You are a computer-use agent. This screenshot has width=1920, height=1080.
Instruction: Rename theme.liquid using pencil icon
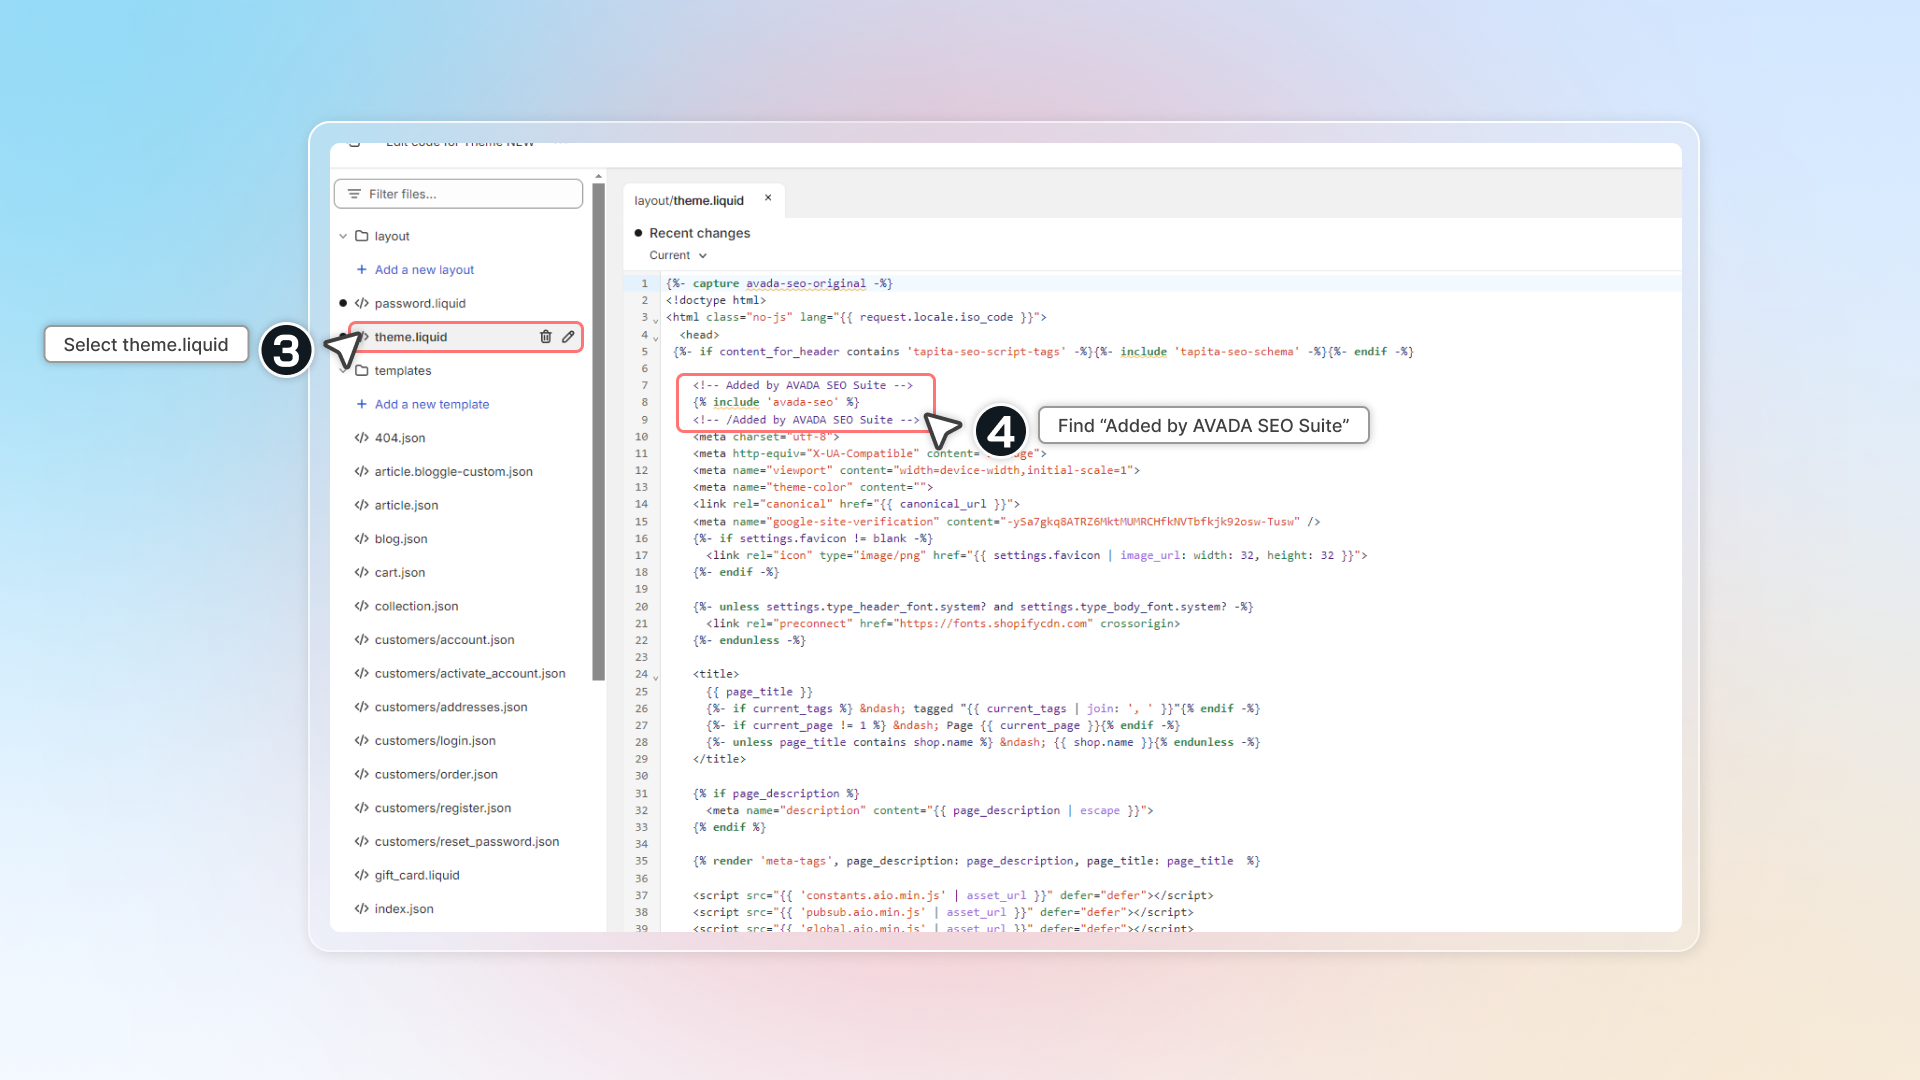pyautogui.click(x=568, y=337)
